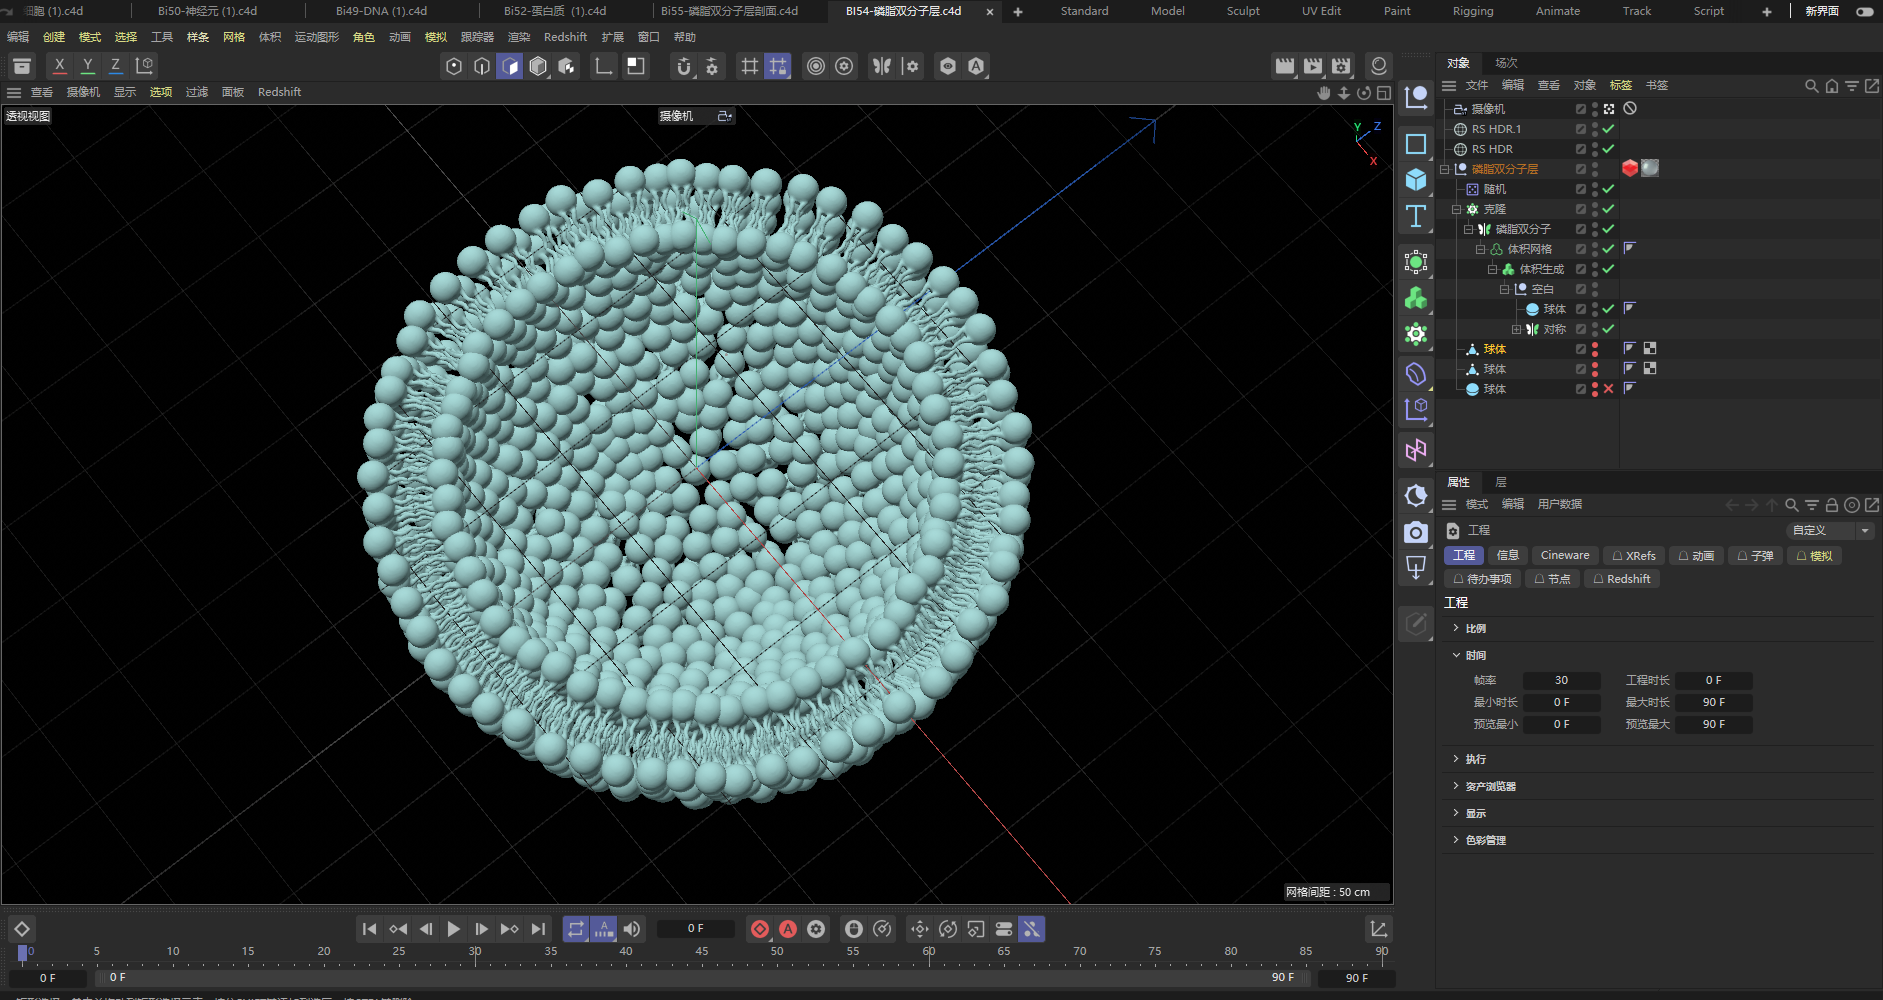Select the text spline T tool

pos(1416,216)
